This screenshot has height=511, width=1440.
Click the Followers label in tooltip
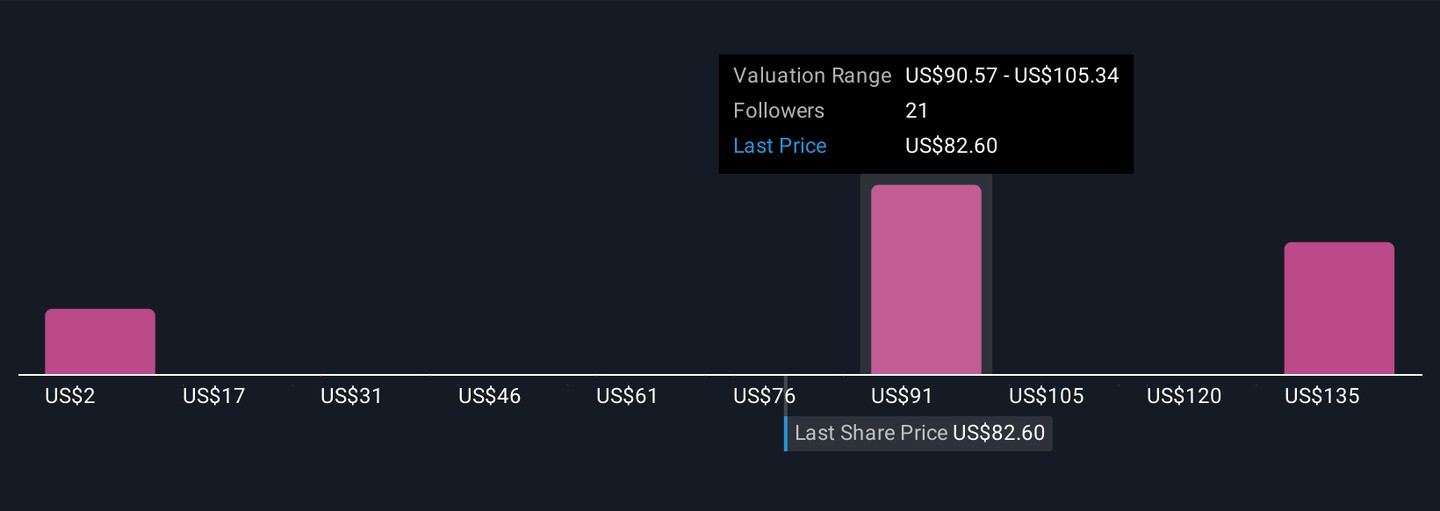[779, 111]
